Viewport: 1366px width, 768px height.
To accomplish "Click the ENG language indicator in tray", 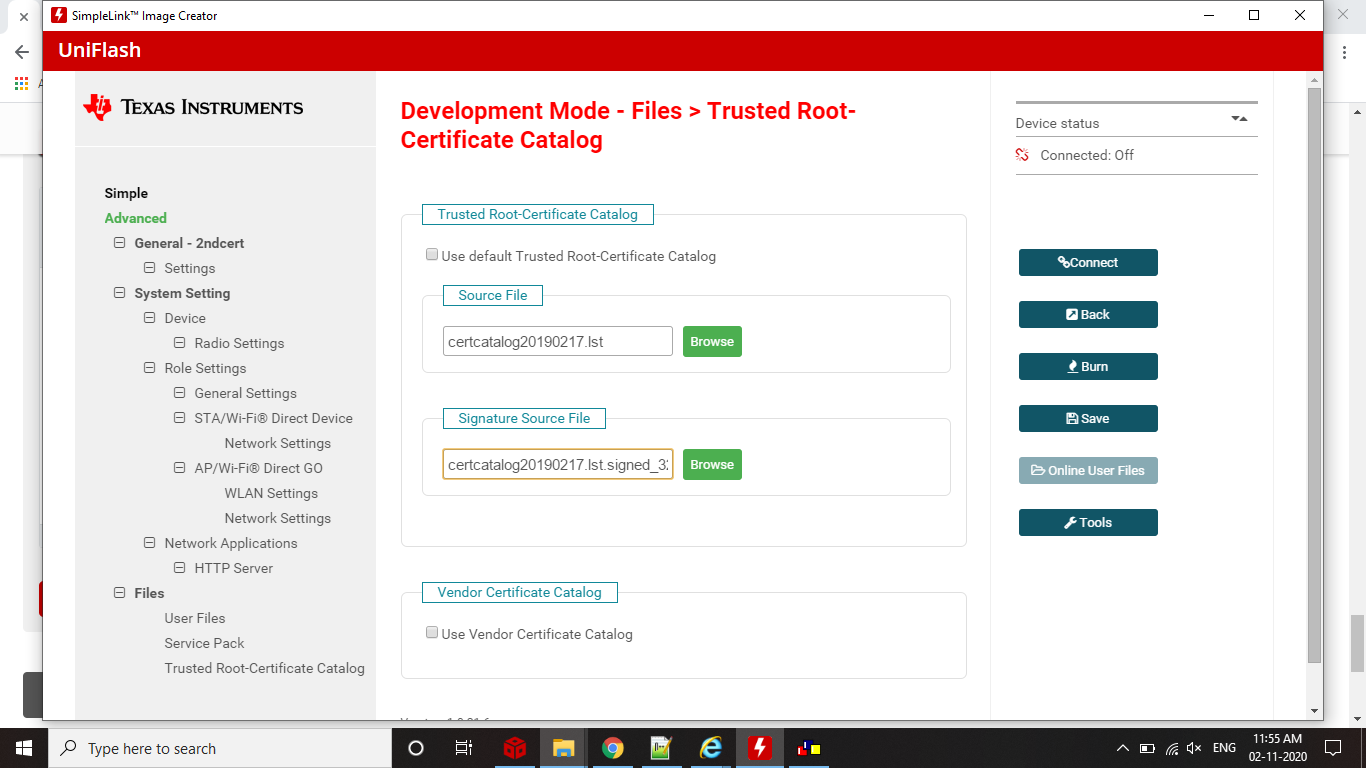I will click(x=1224, y=748).
